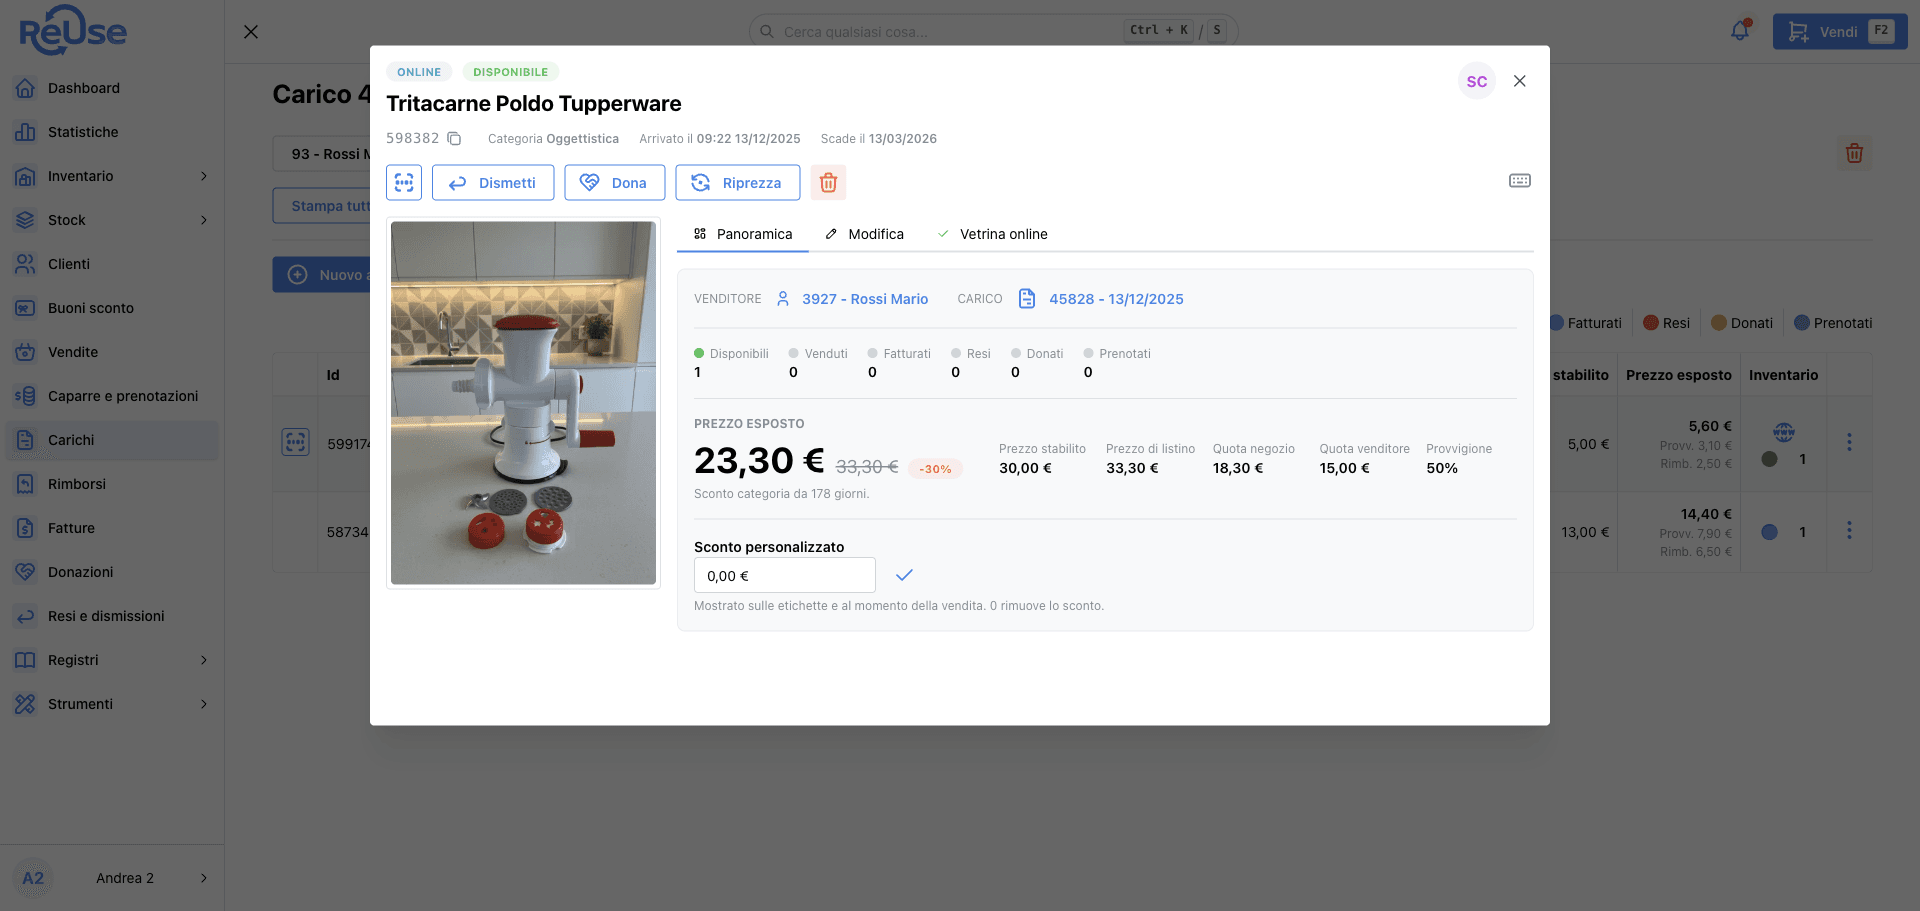The width and height of the screenshot is (1920, 911).
Task: Open Statistiche page
Action: pos(112,132)
